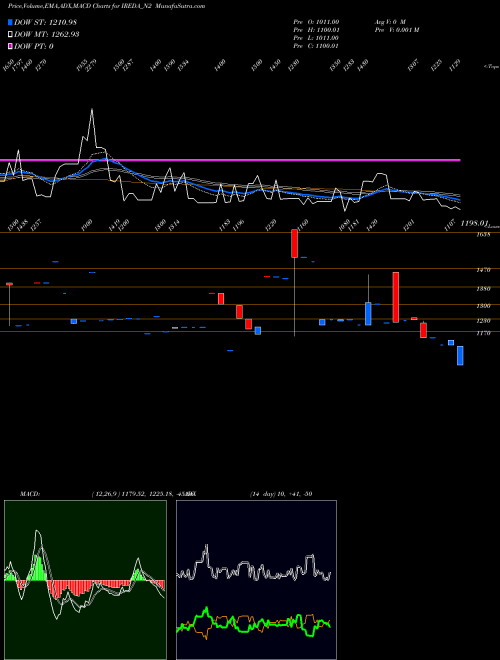Screen dimensions: 500x660
Task: Click the 'Pre C: 1100.01' value
Action: point(316,46)
